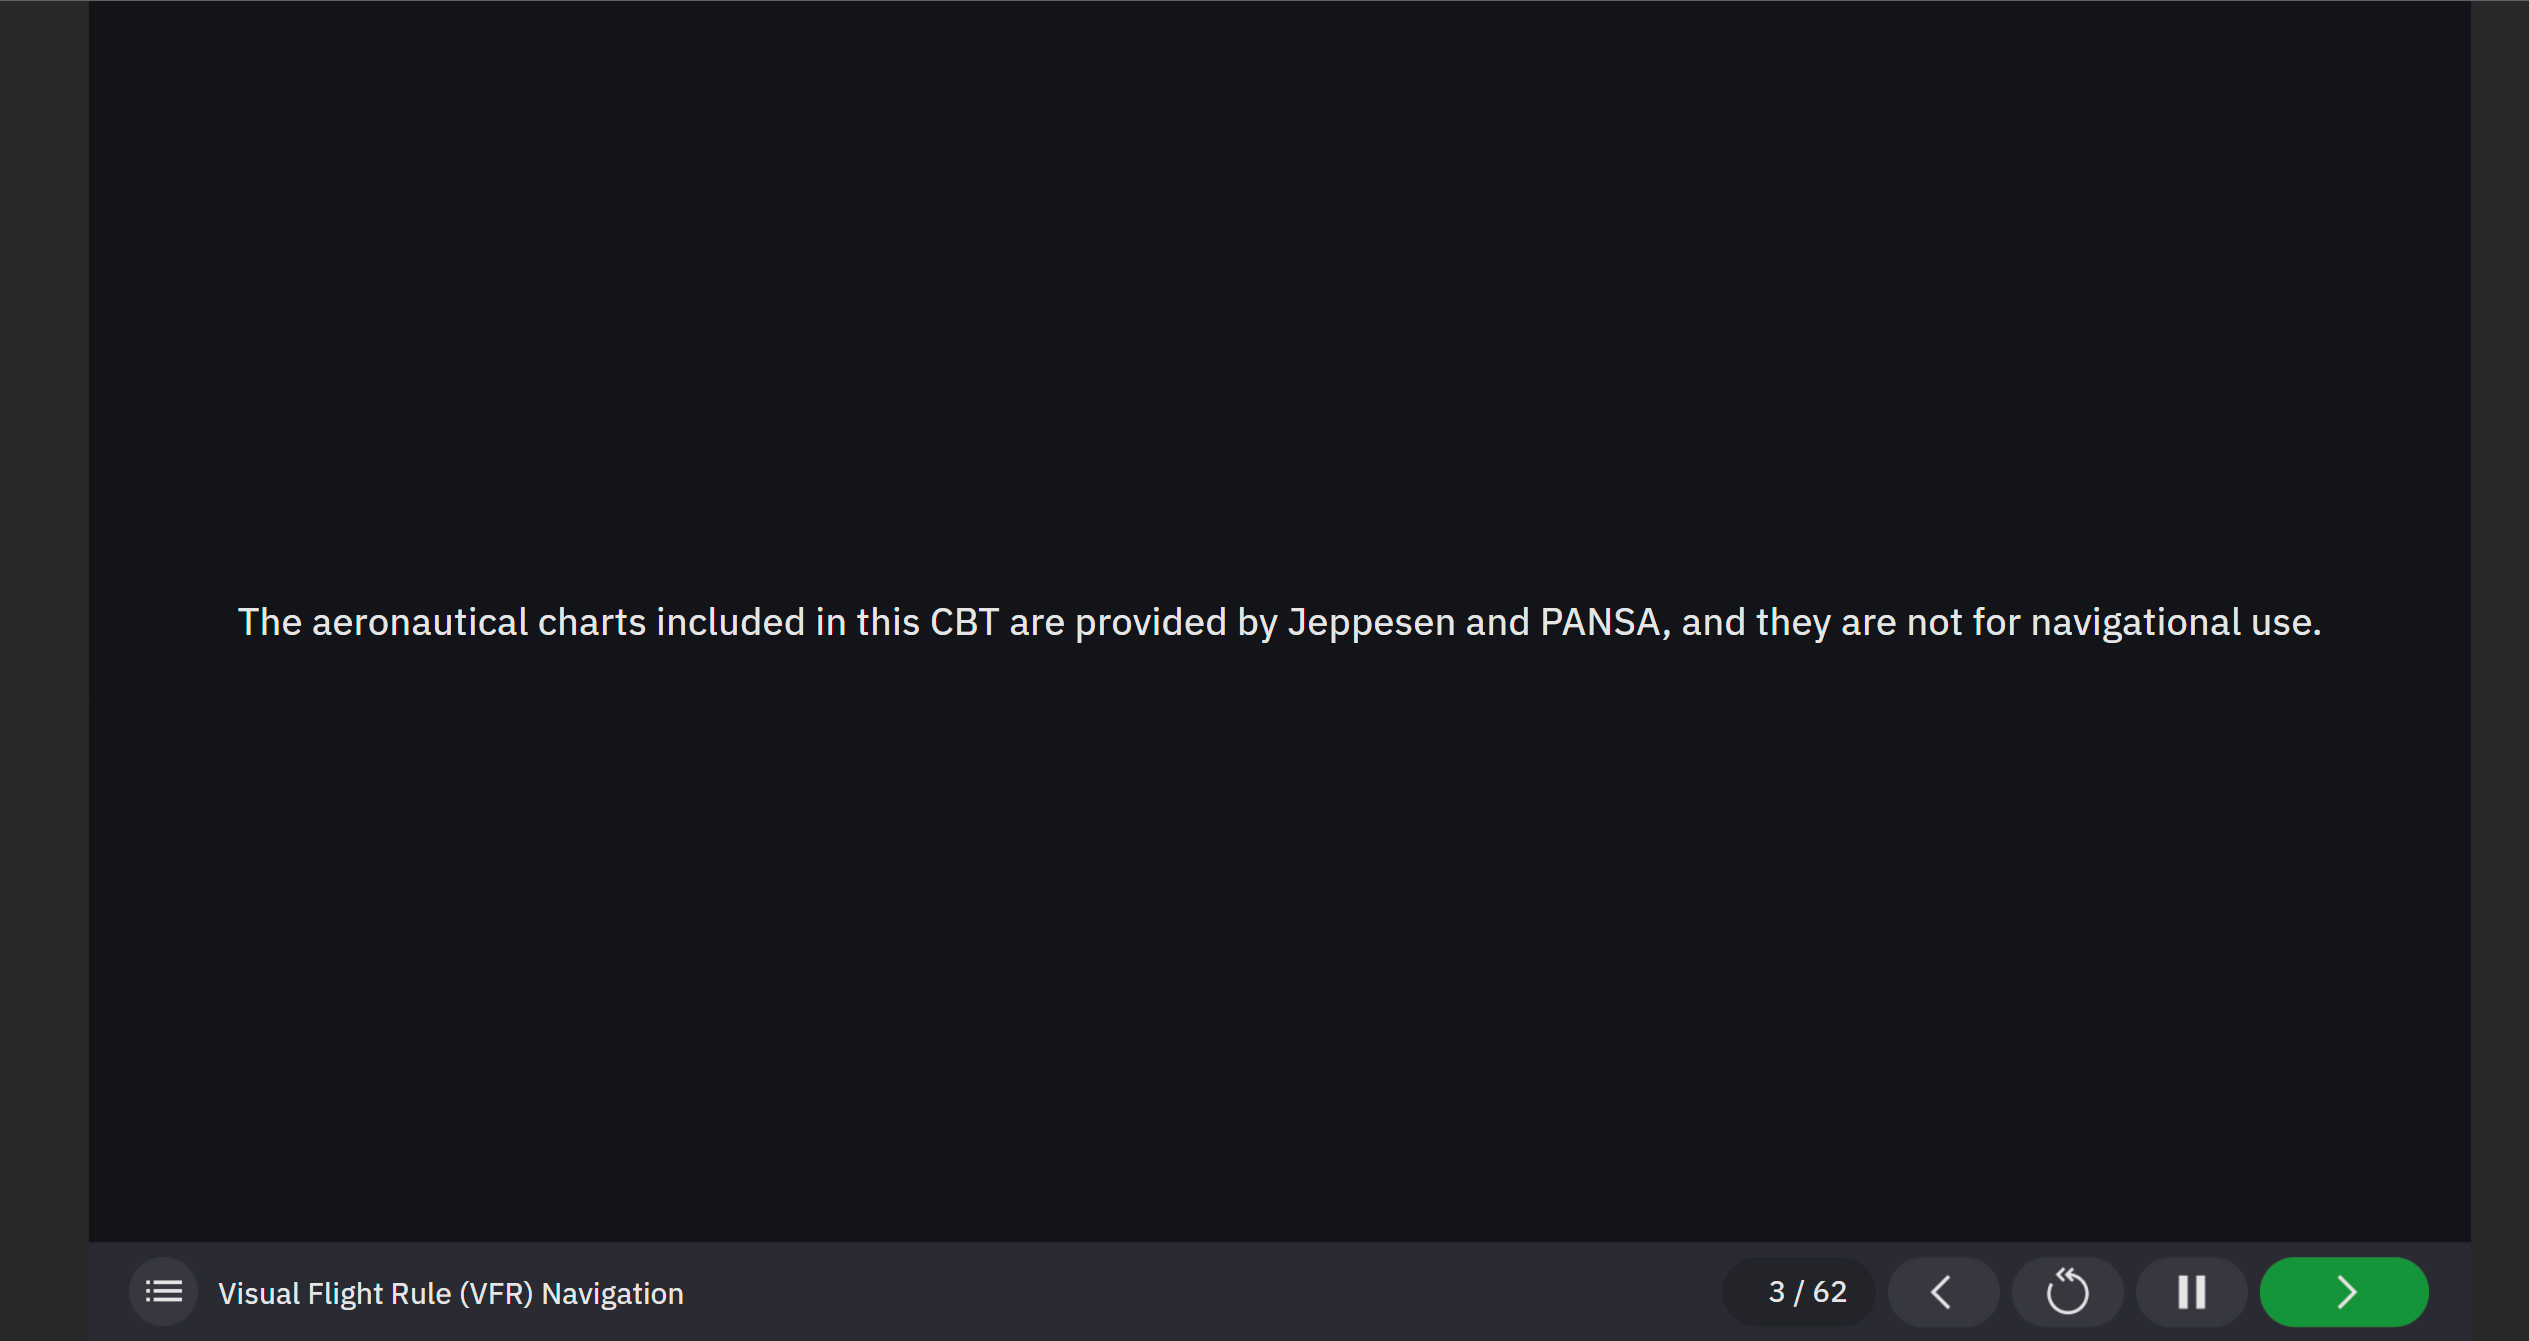
Task: Click the empty slide area above the disclaimer
Action: (1279, 300)
